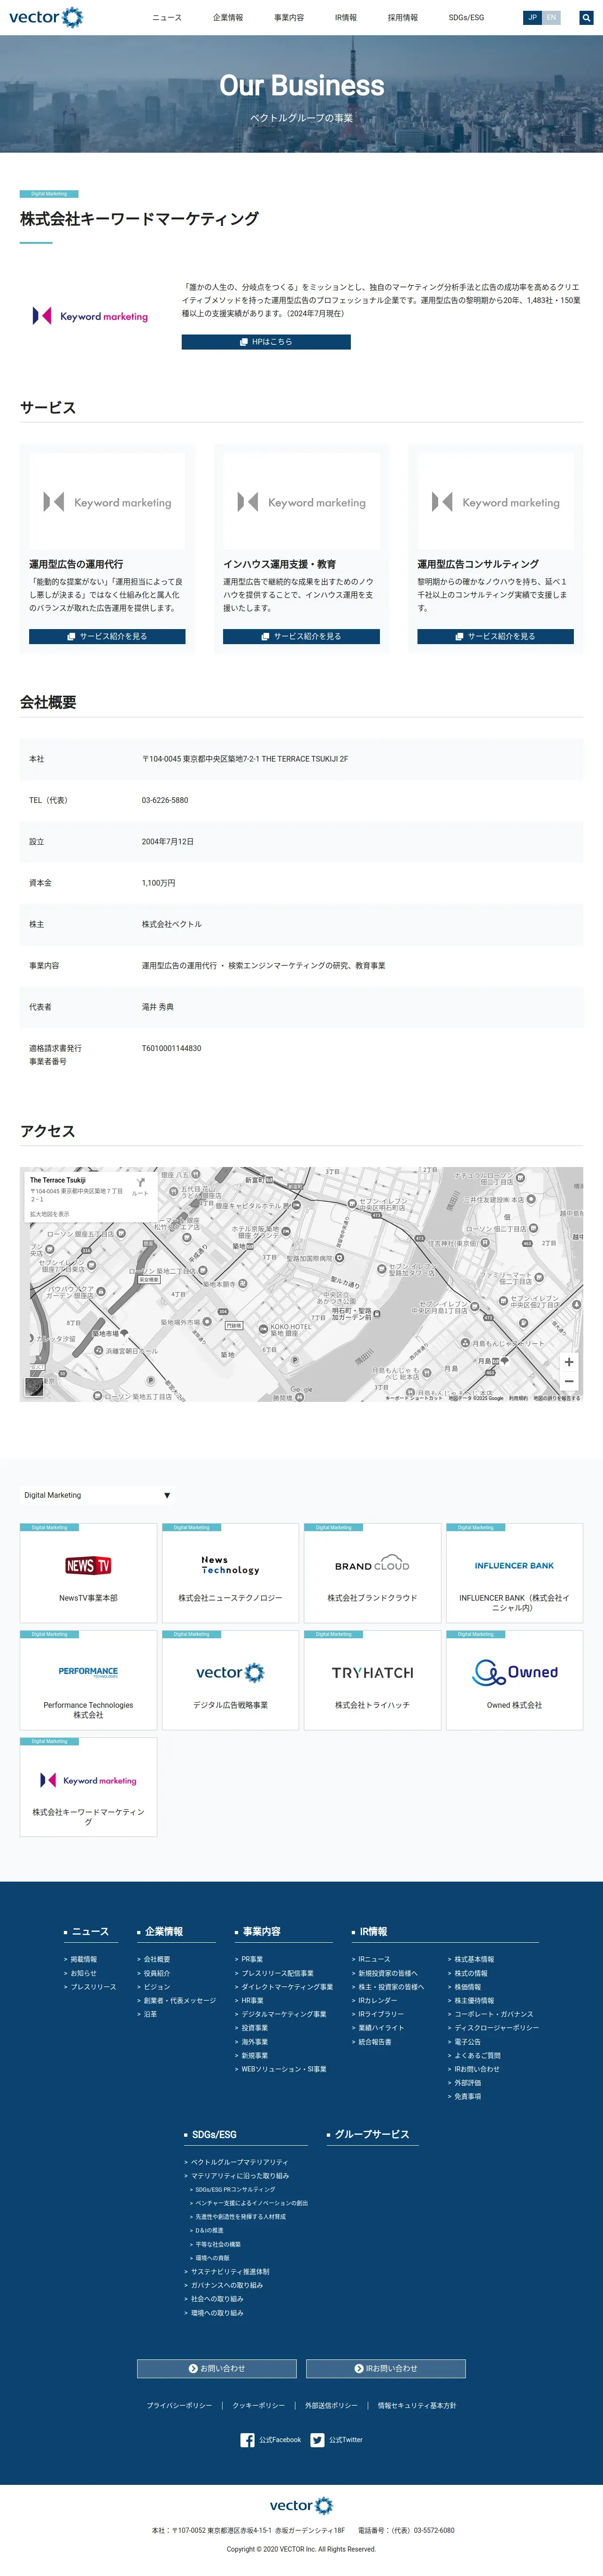This screenshot has width=603, height=2576.
Task: Open the footer 統合報告書 link
Action: click(375, 2042)
